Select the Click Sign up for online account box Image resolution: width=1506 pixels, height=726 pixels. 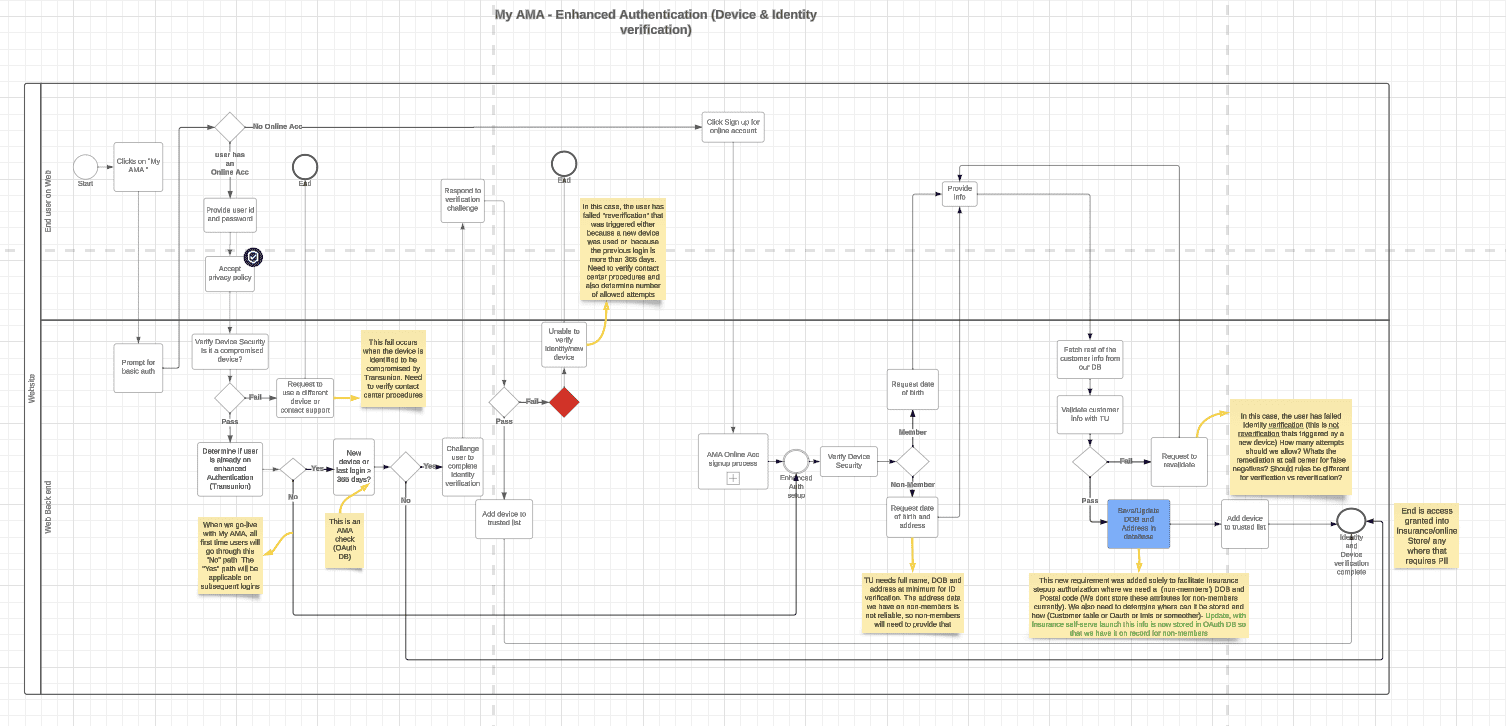(734, 127)
